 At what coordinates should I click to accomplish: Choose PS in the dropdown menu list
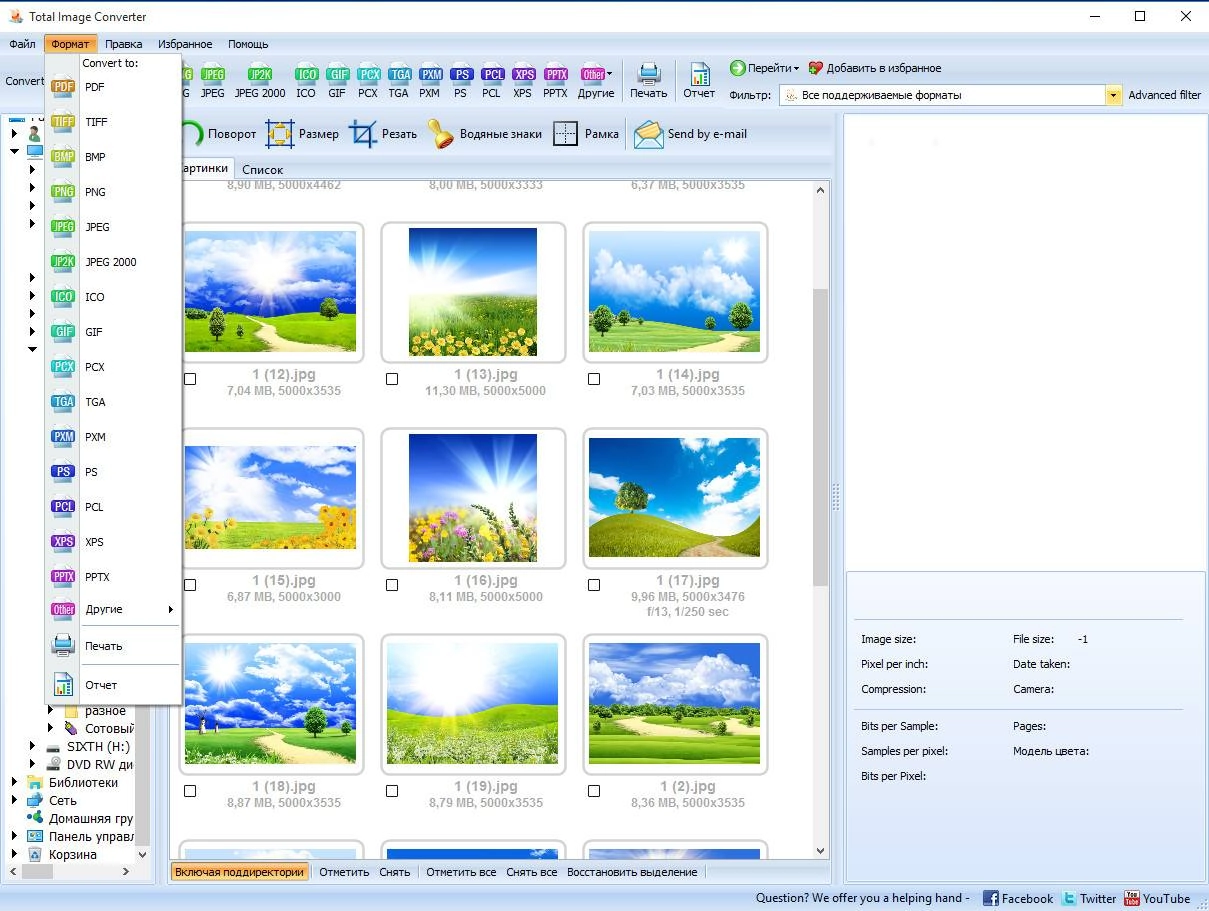[x=112, y=472]
